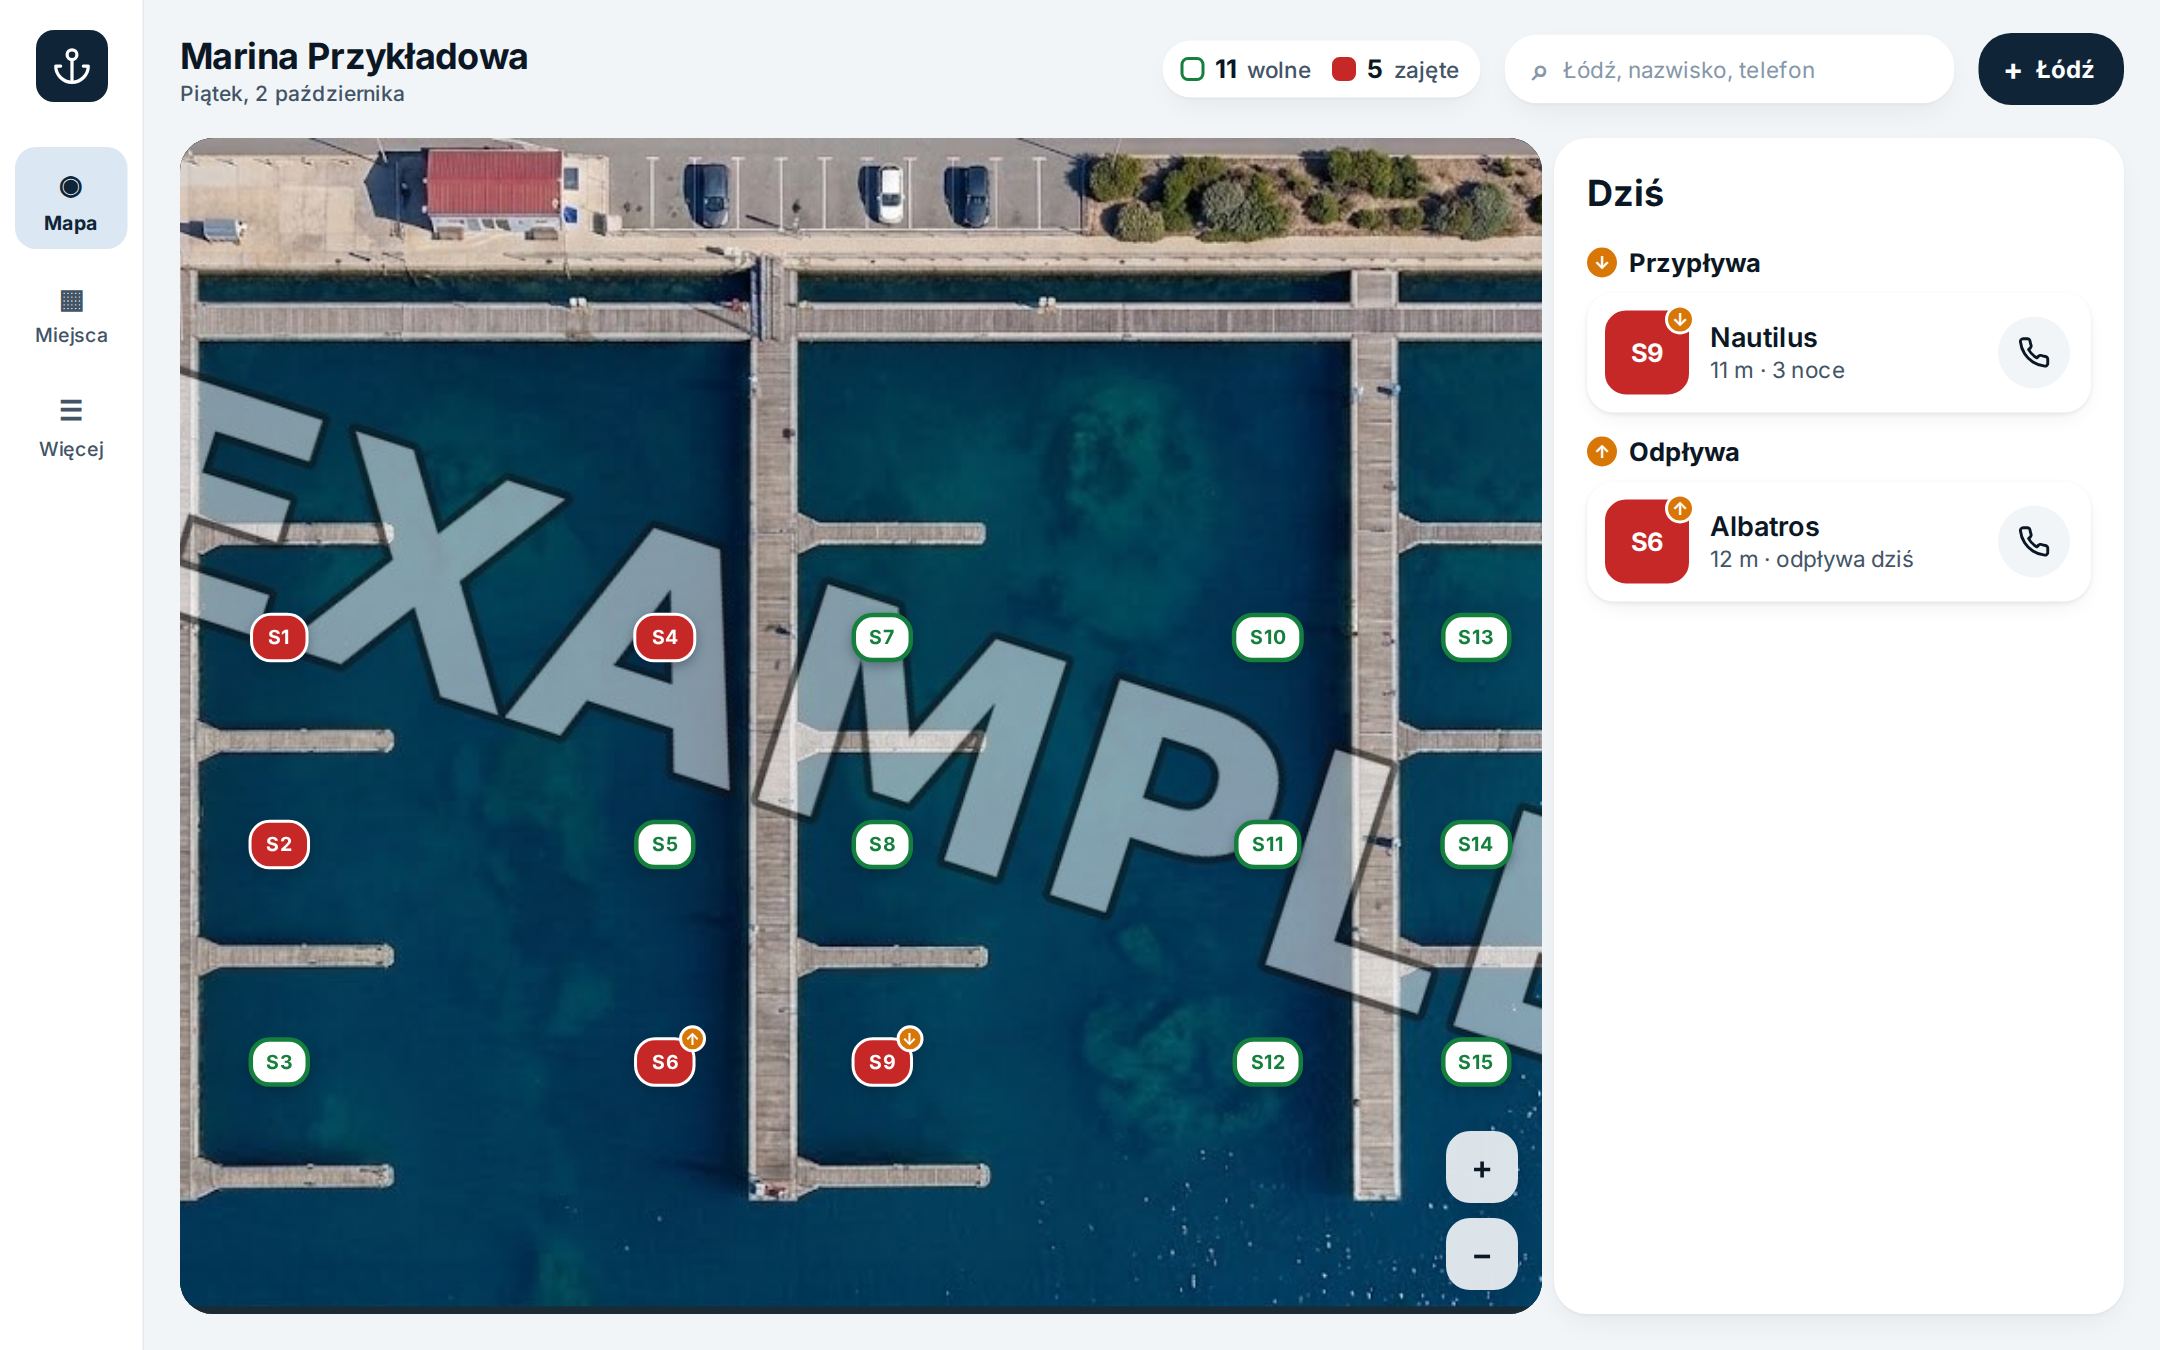Open the Więcej menu
This screenshot has width=2160, height=1350.
[71, 428]
